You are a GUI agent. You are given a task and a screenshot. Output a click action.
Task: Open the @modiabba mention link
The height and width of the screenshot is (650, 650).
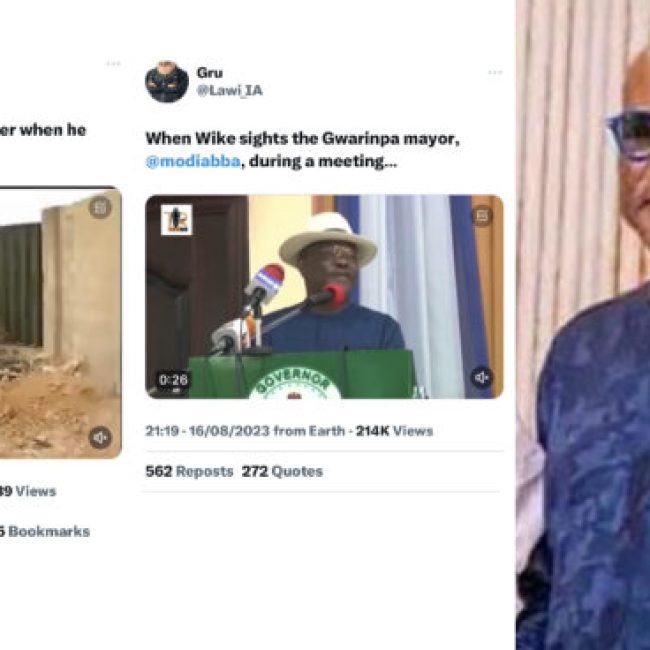coord(193,161)
